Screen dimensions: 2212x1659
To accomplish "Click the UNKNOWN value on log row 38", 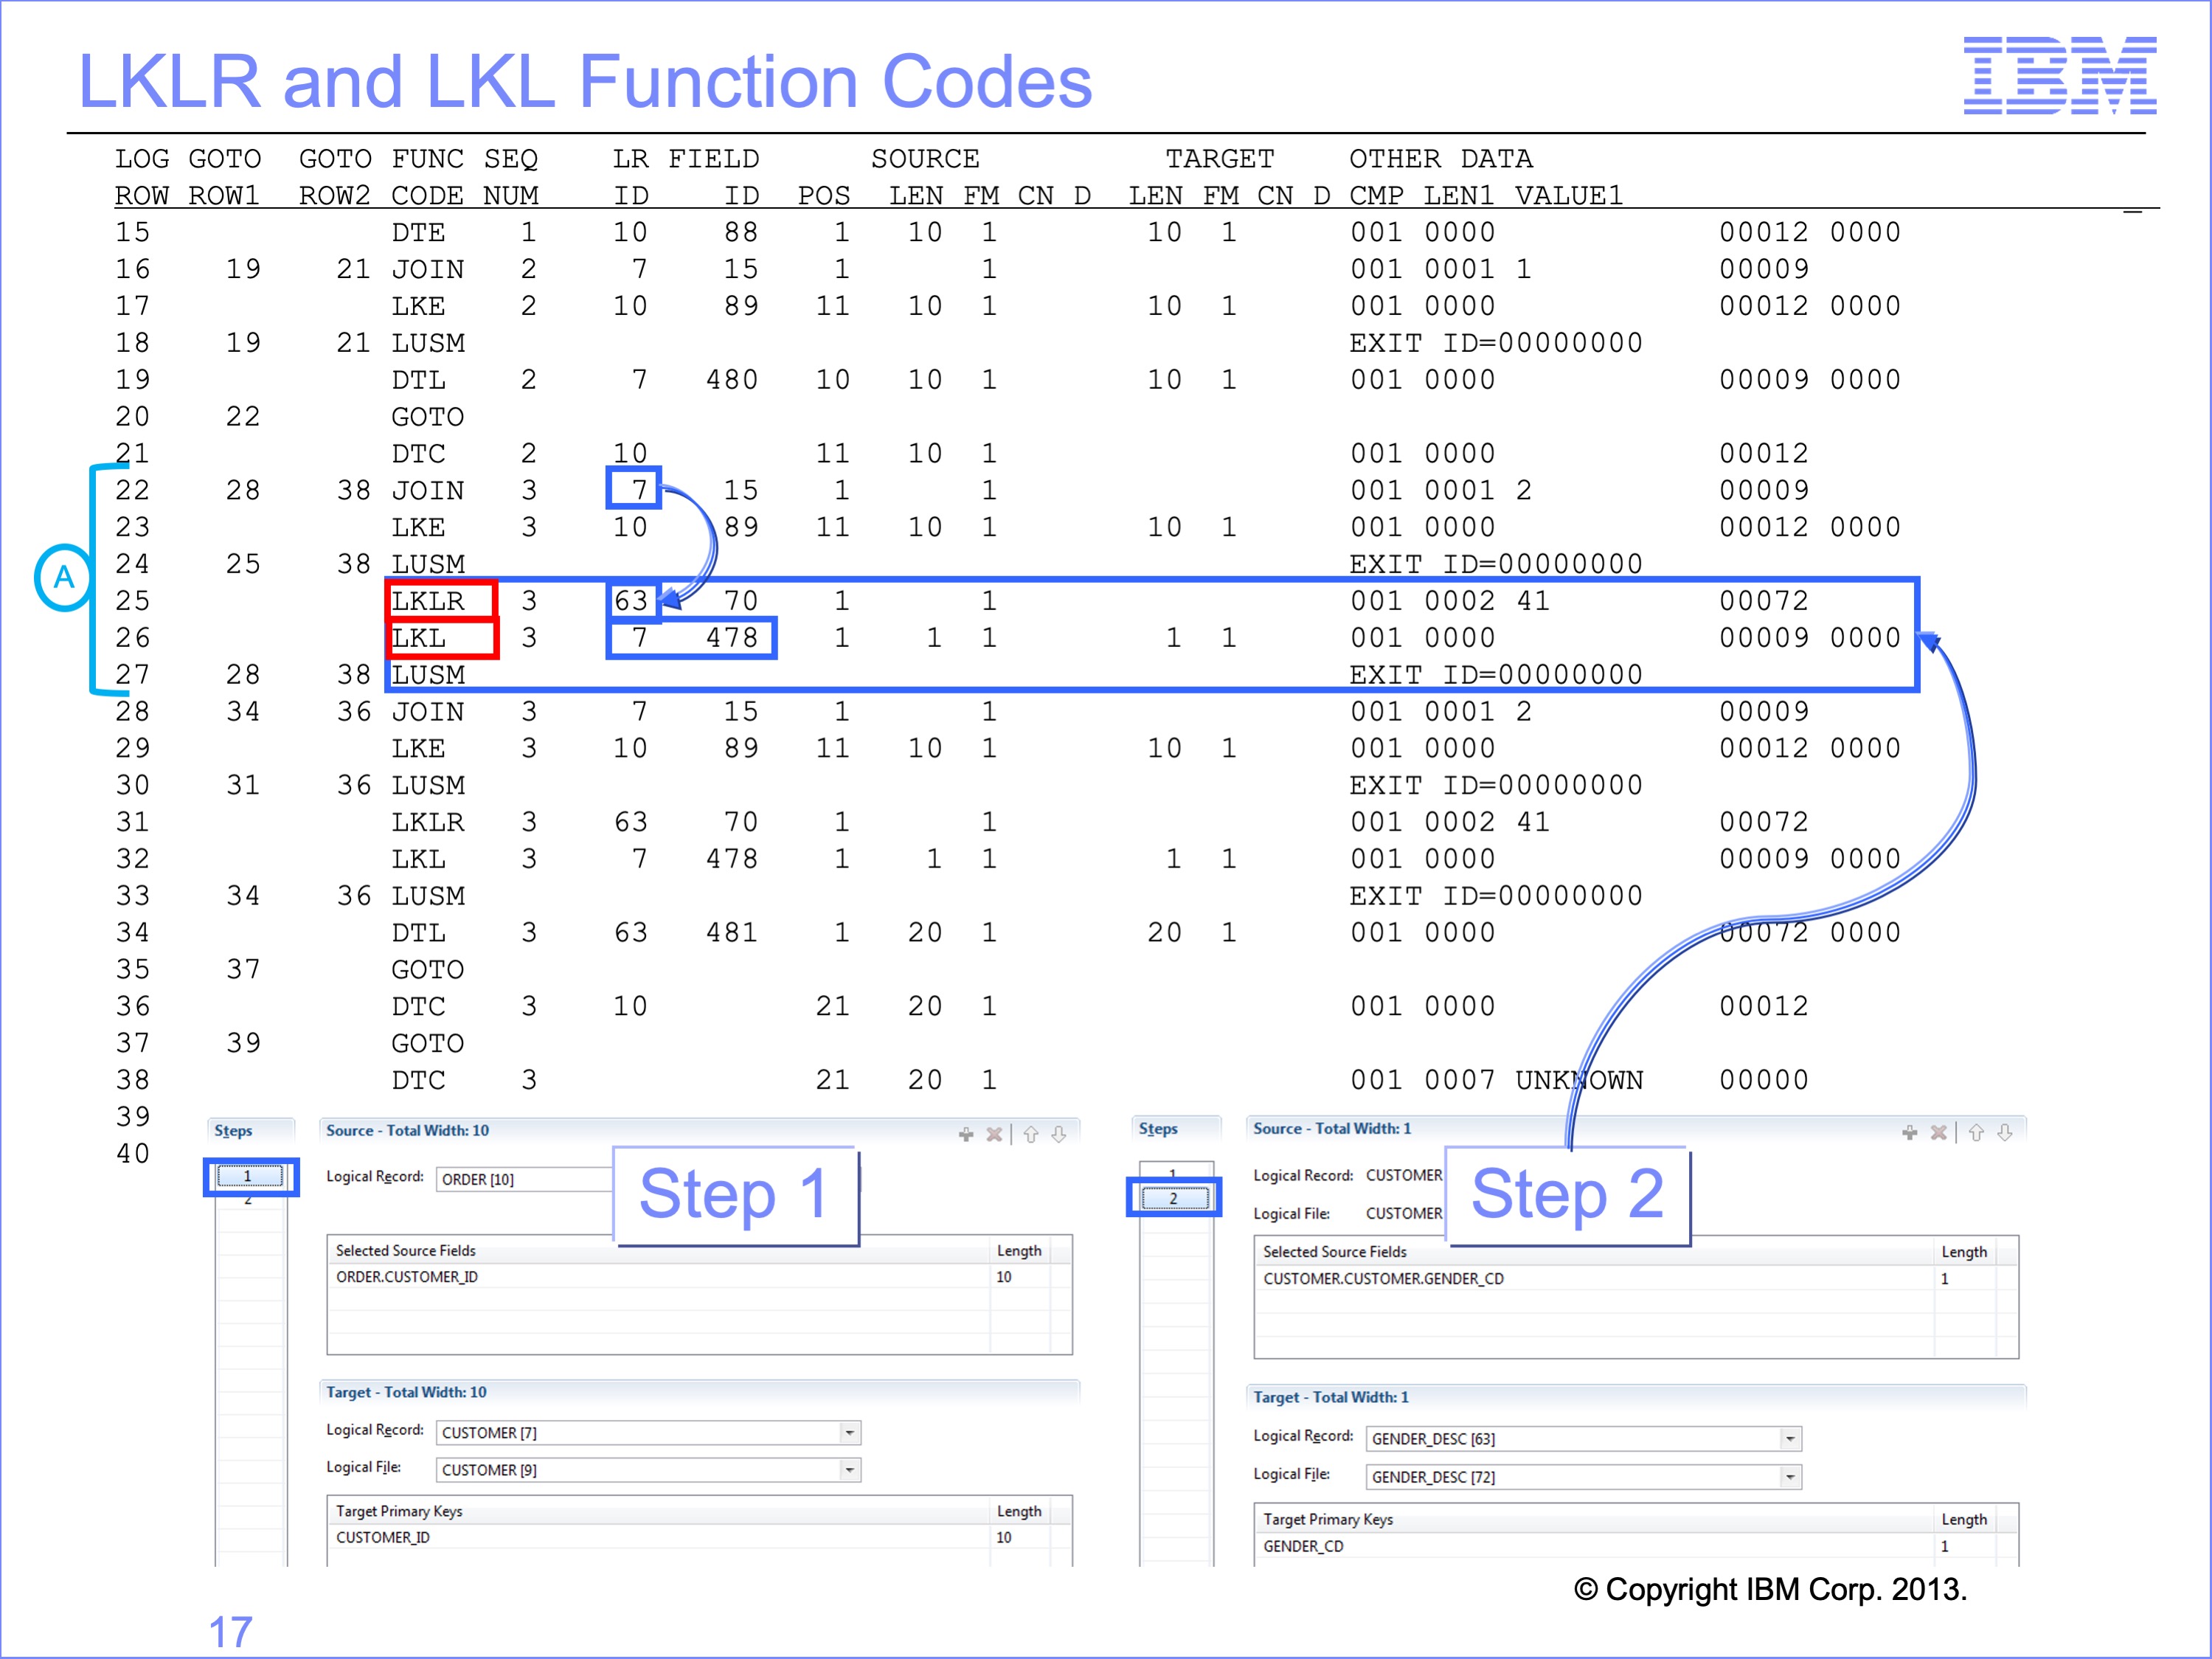I will coord(1579,1080).
